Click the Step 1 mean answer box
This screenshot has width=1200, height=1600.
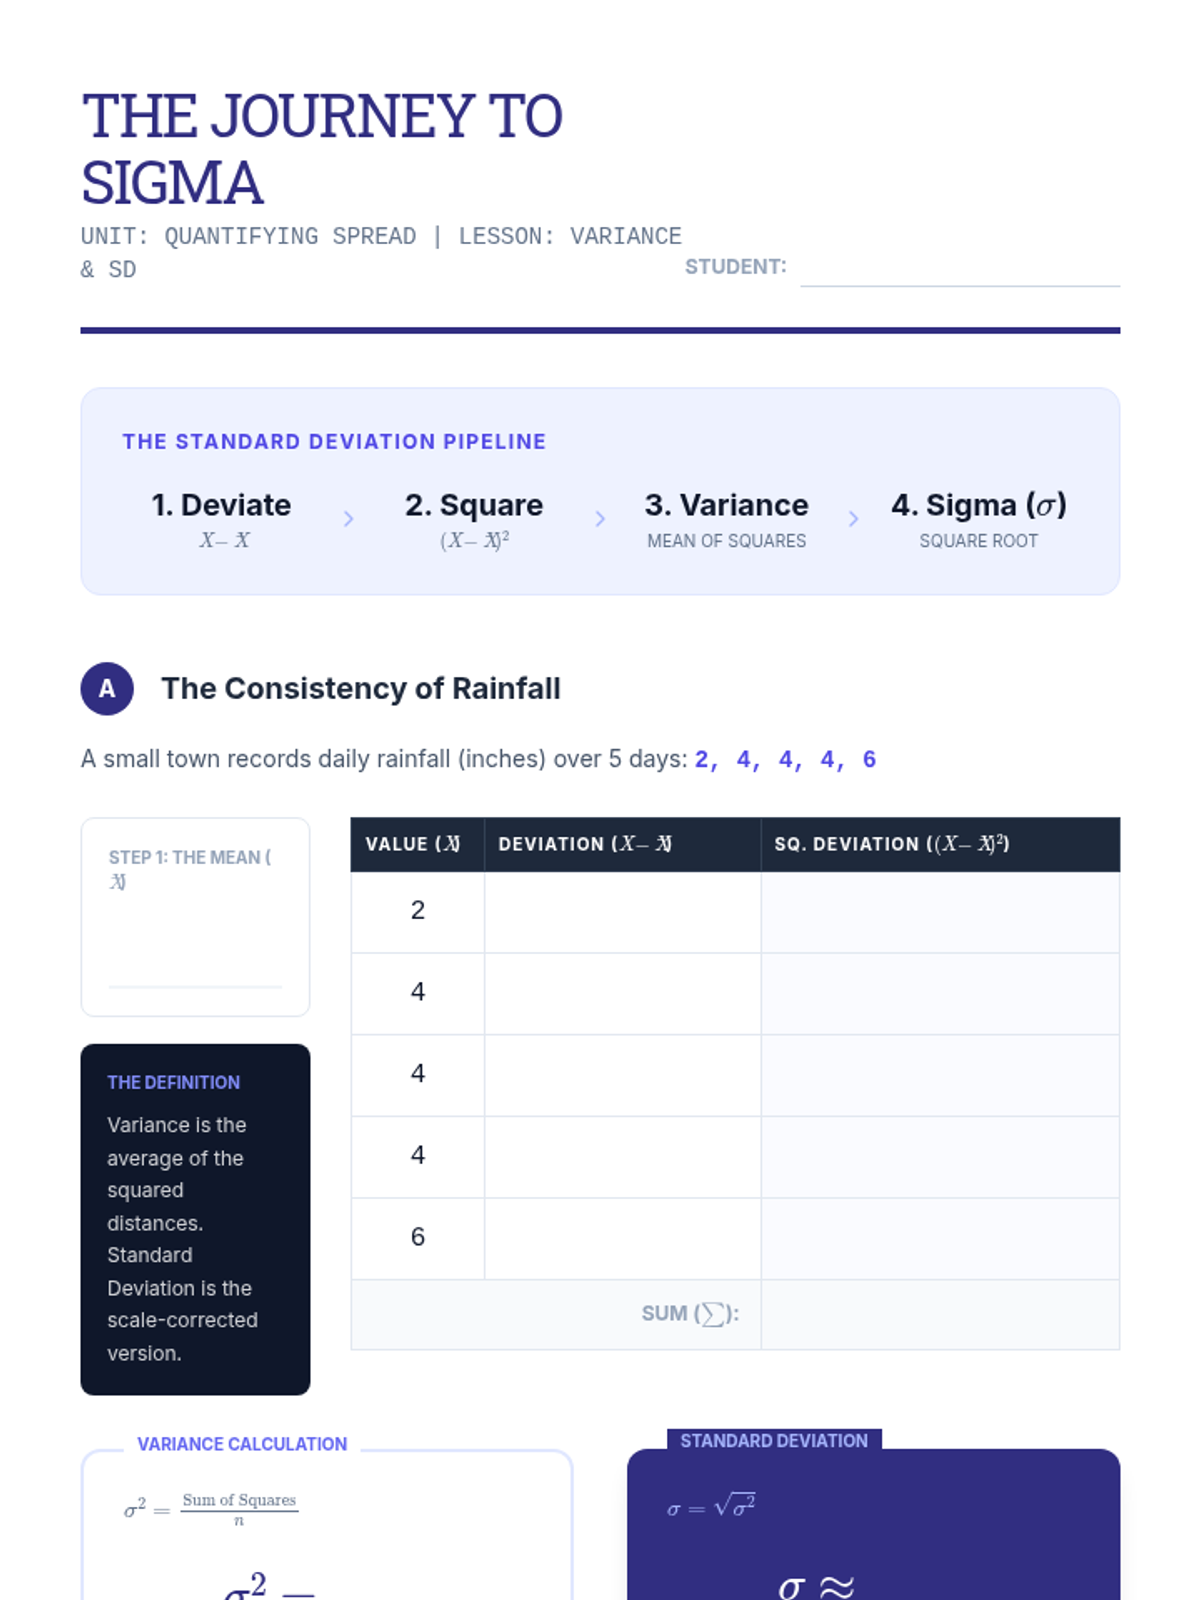(x=195, y=940)
